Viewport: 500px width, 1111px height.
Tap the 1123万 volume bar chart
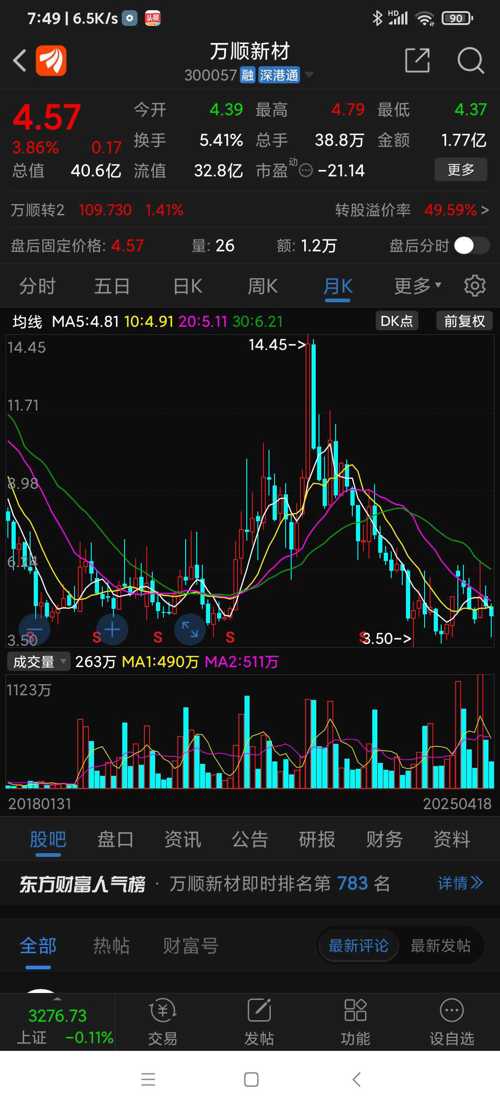[251, 732]
